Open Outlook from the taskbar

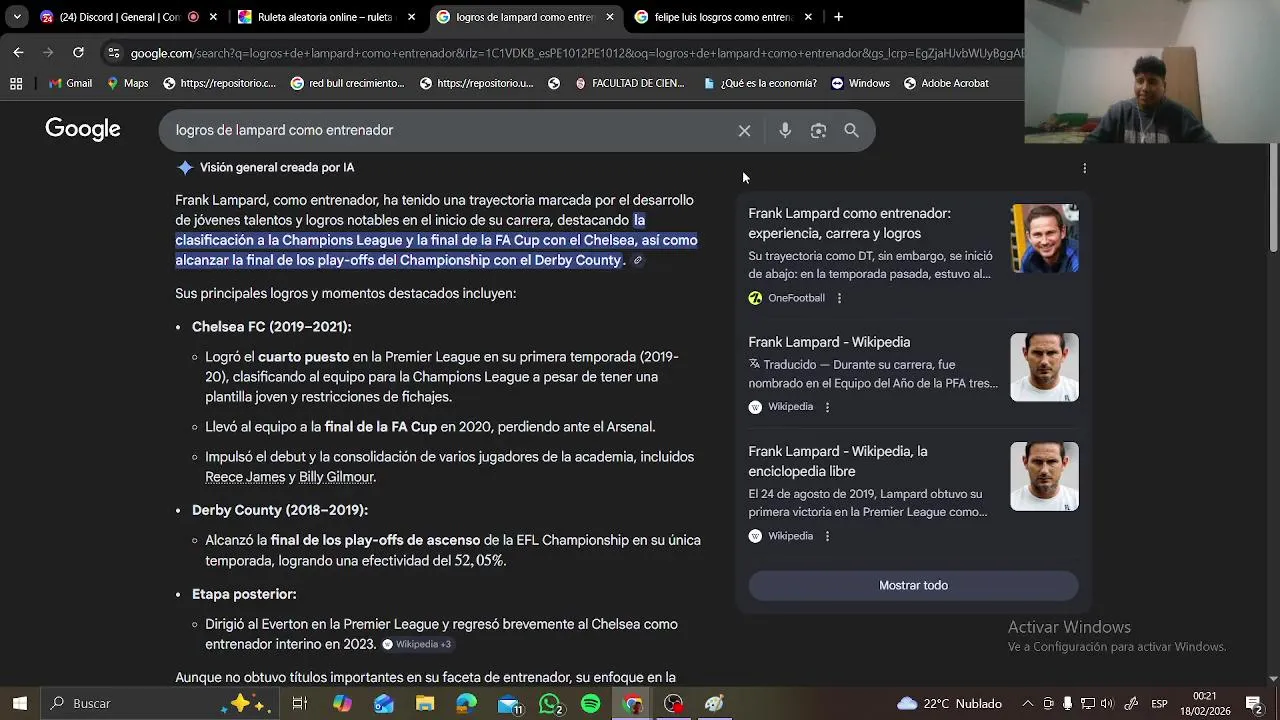(384, 704)
